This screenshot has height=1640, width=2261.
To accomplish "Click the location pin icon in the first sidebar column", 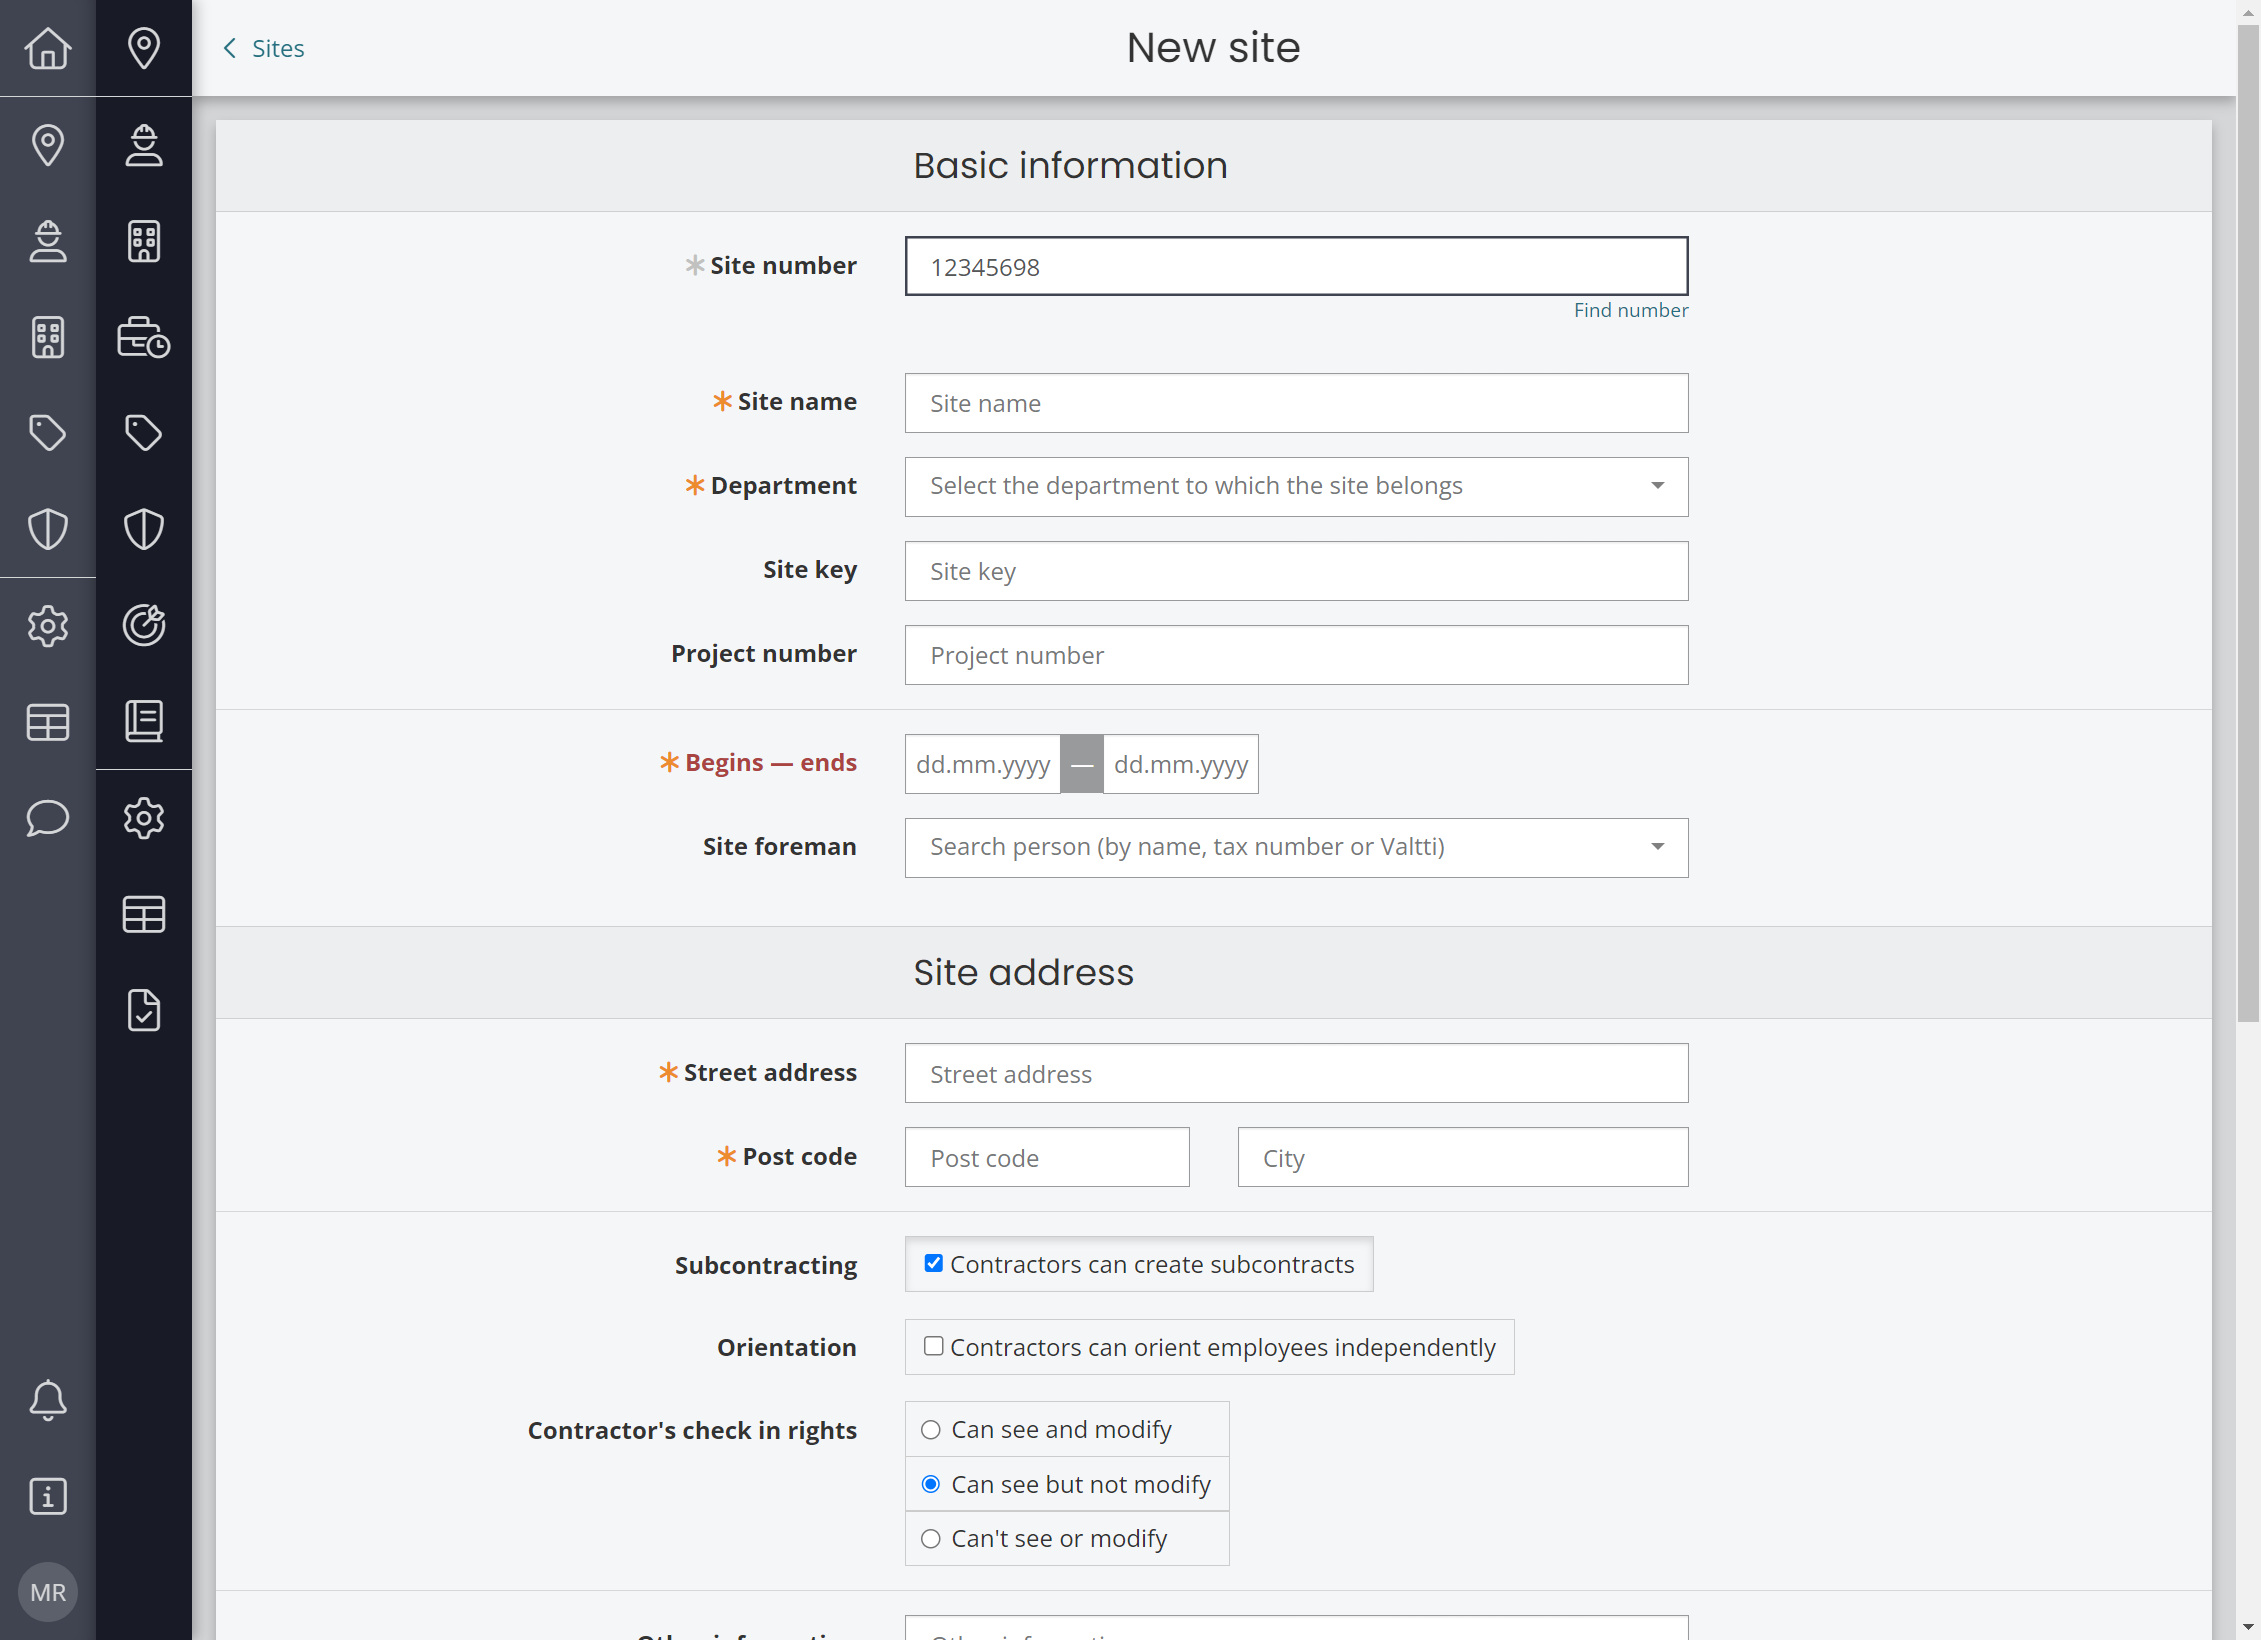I will coord(48,145).
